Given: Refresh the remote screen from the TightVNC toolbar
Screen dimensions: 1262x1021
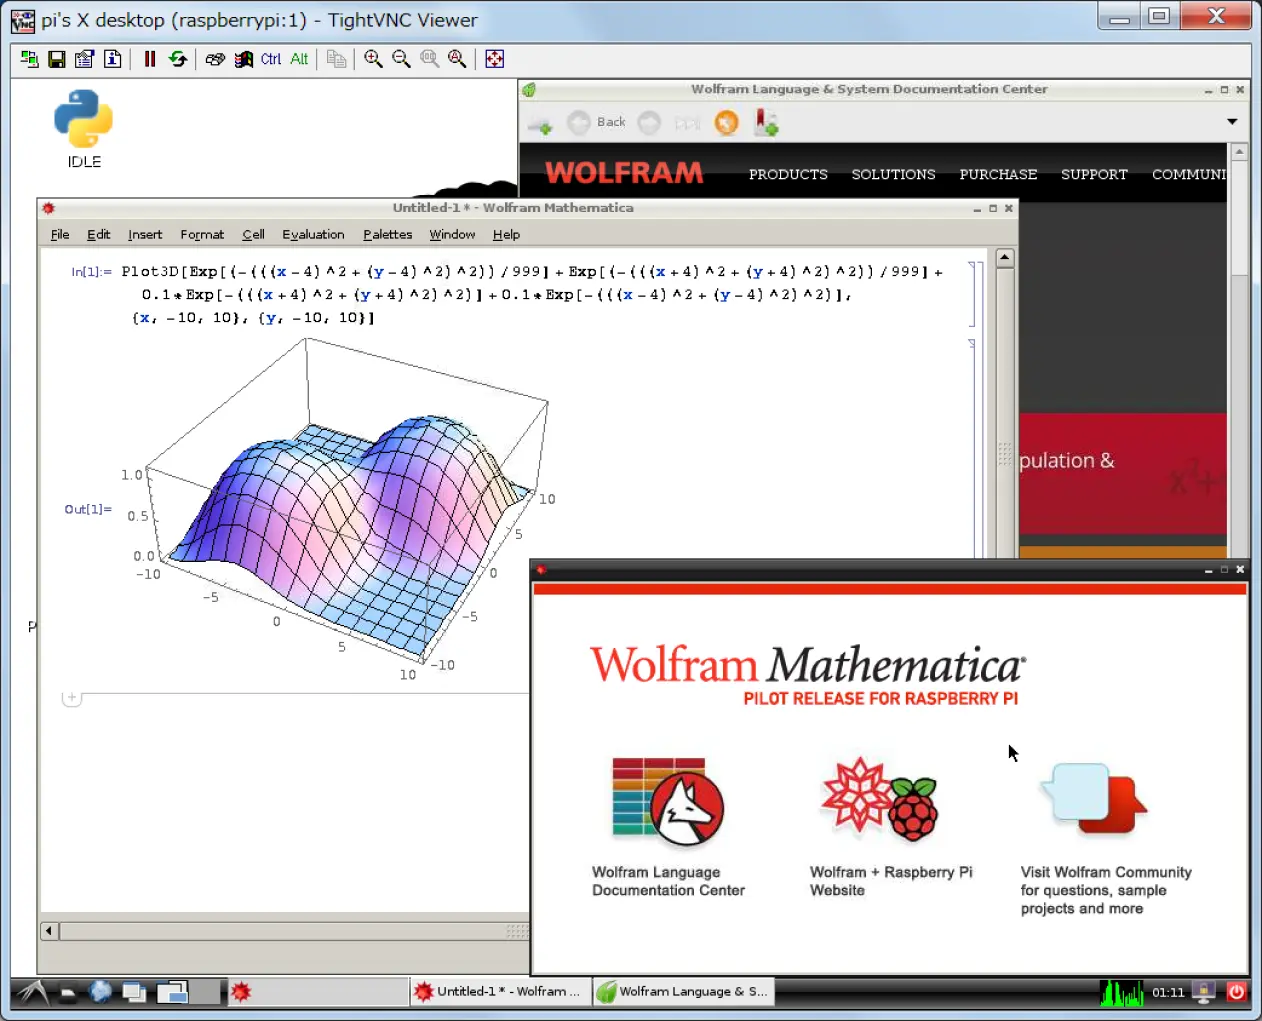Looking at the screenshot, I should coord(178,59).
